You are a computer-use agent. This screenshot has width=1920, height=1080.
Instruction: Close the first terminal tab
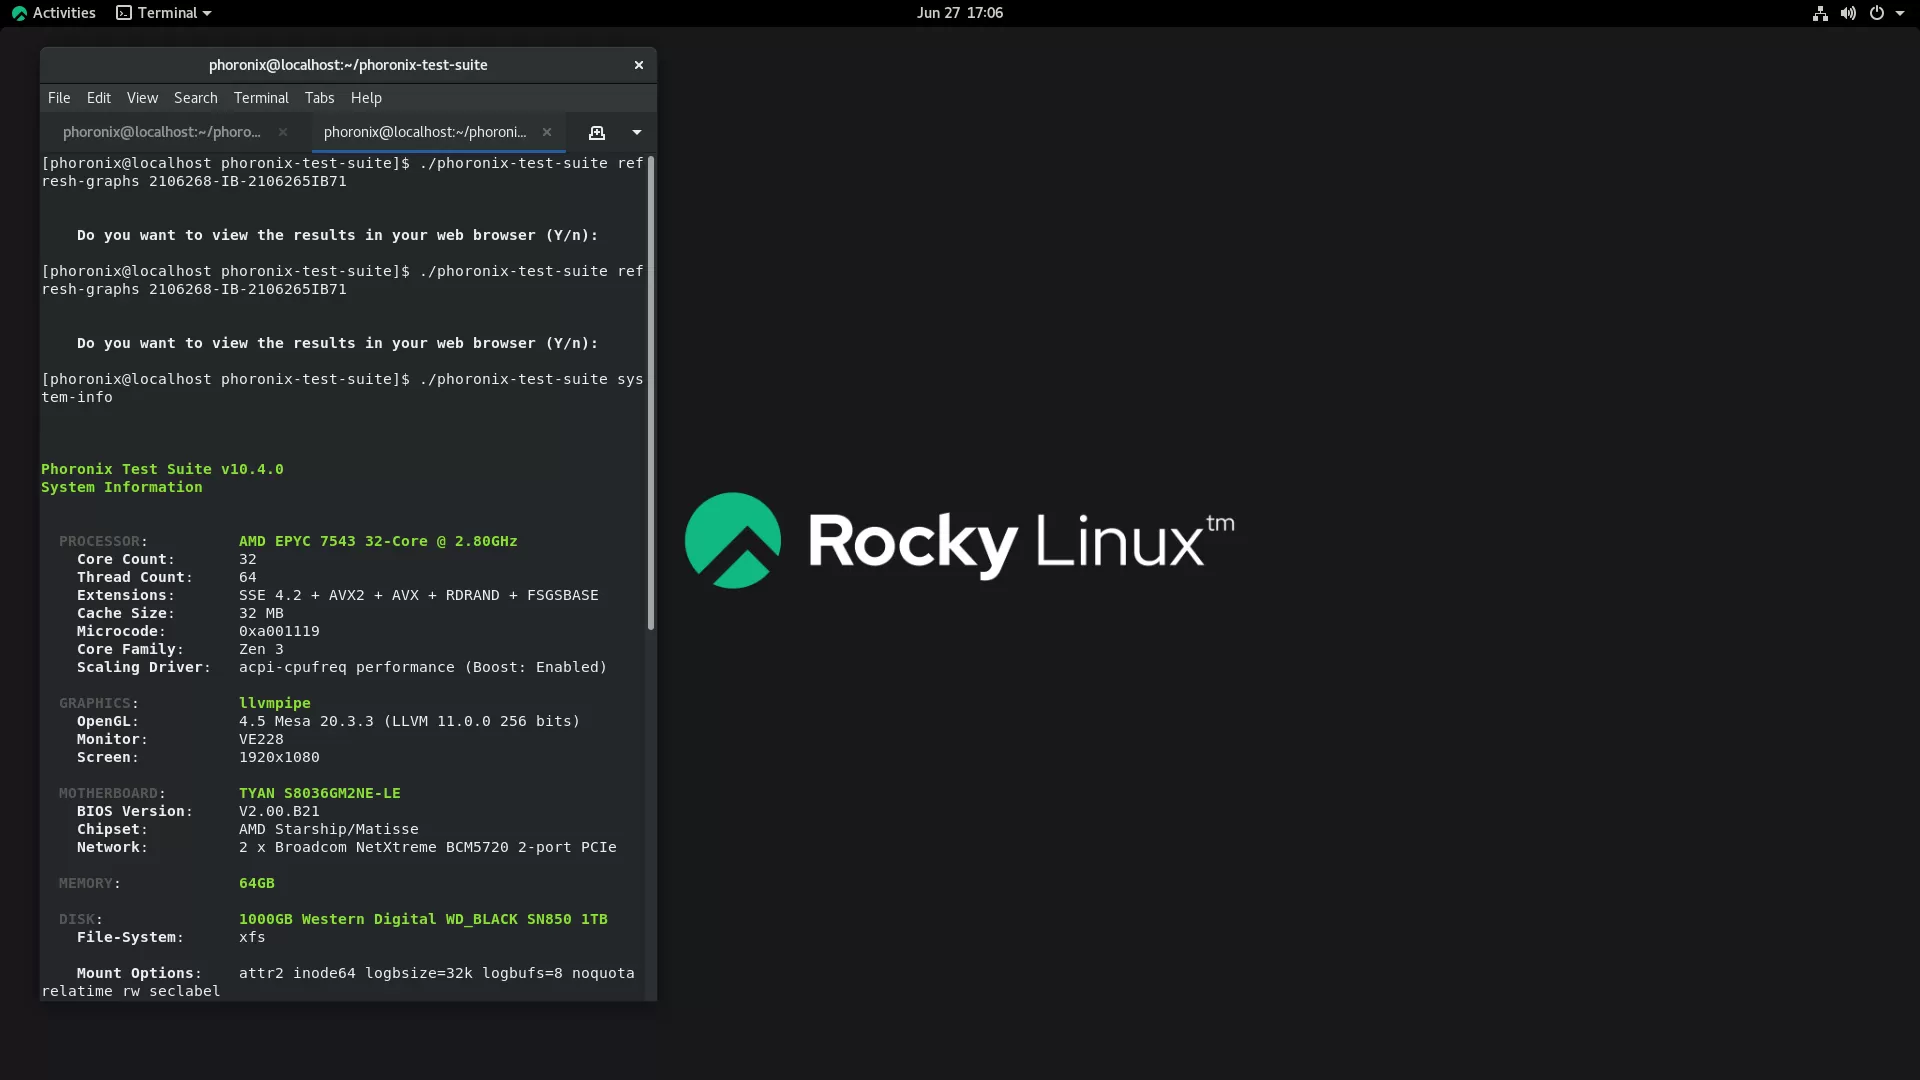pyautogui.click(x=281, y=131)
